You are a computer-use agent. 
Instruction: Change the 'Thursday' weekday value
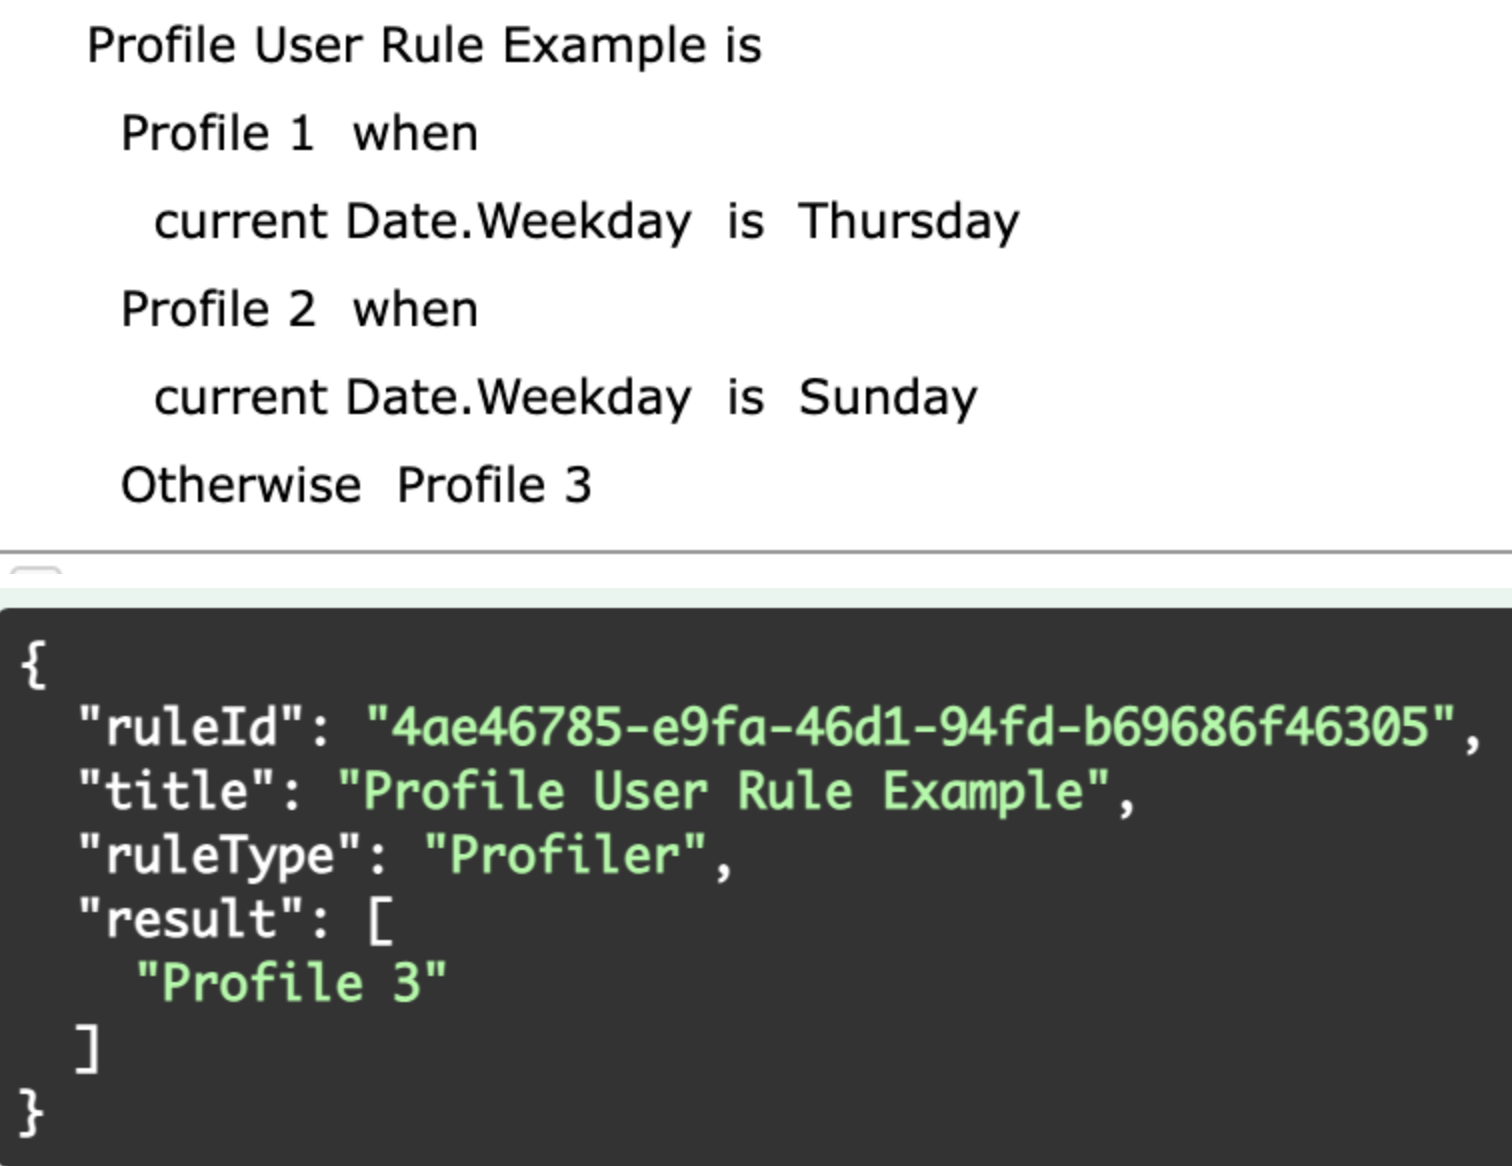click(908, 222)
